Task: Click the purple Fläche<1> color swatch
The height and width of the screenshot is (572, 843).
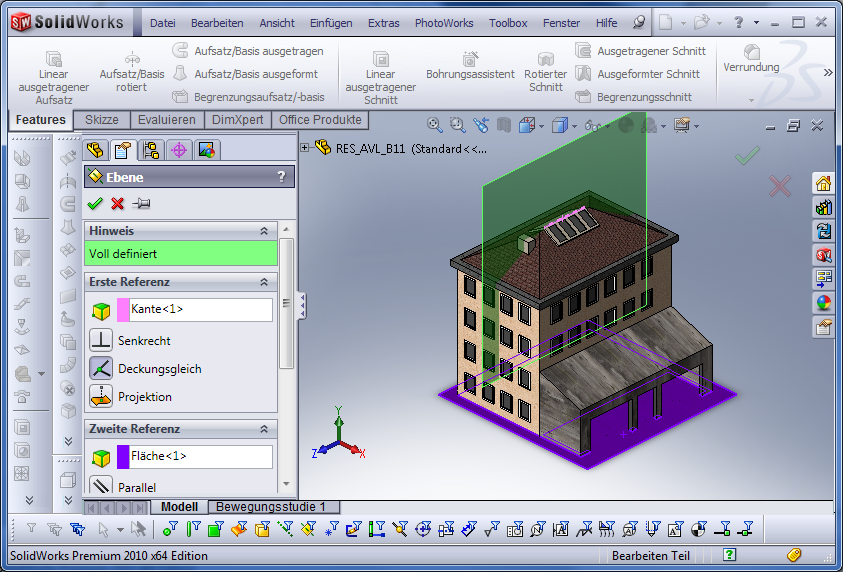Action: click(x=123, y=457)
